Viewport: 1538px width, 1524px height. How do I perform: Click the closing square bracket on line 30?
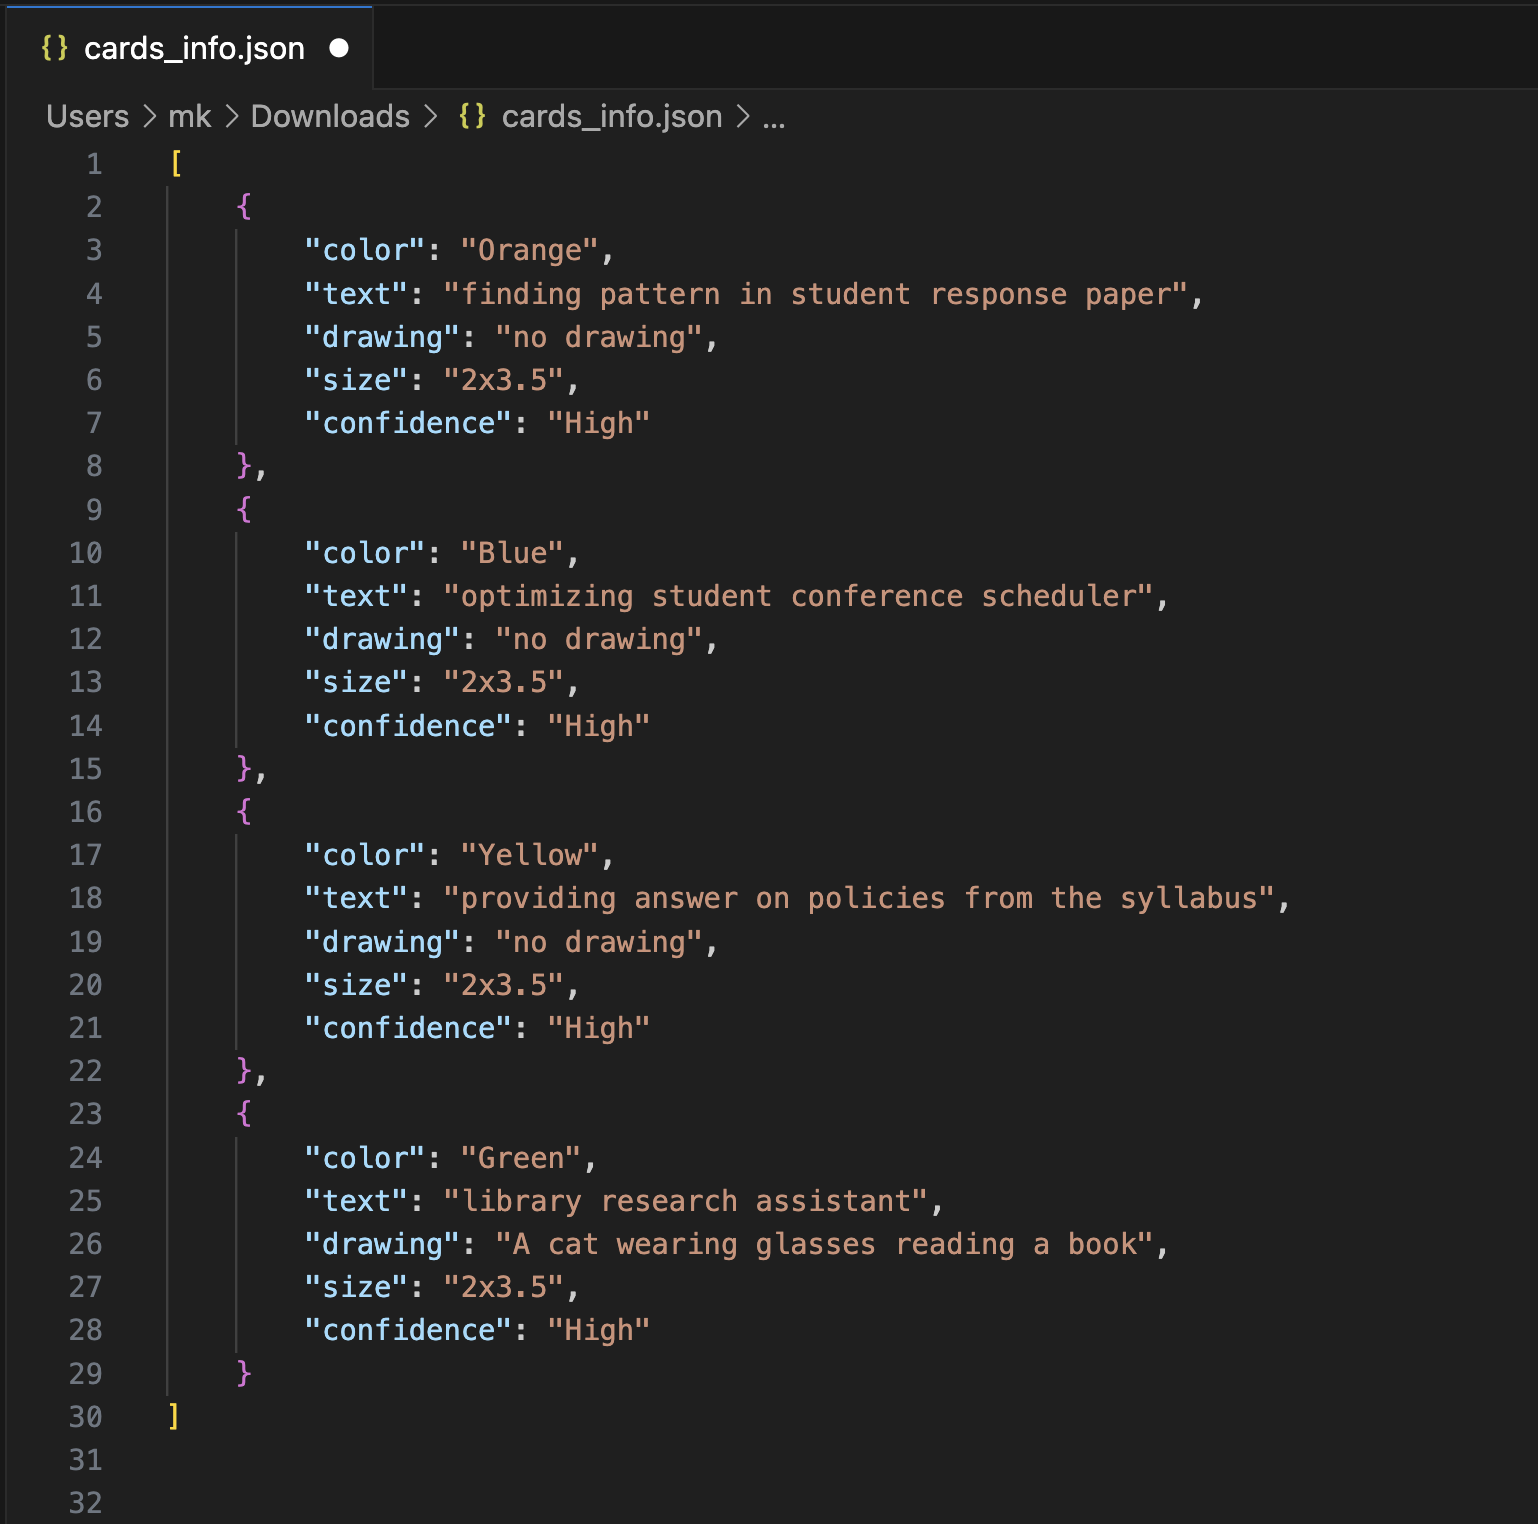(x=174, y=1417)
